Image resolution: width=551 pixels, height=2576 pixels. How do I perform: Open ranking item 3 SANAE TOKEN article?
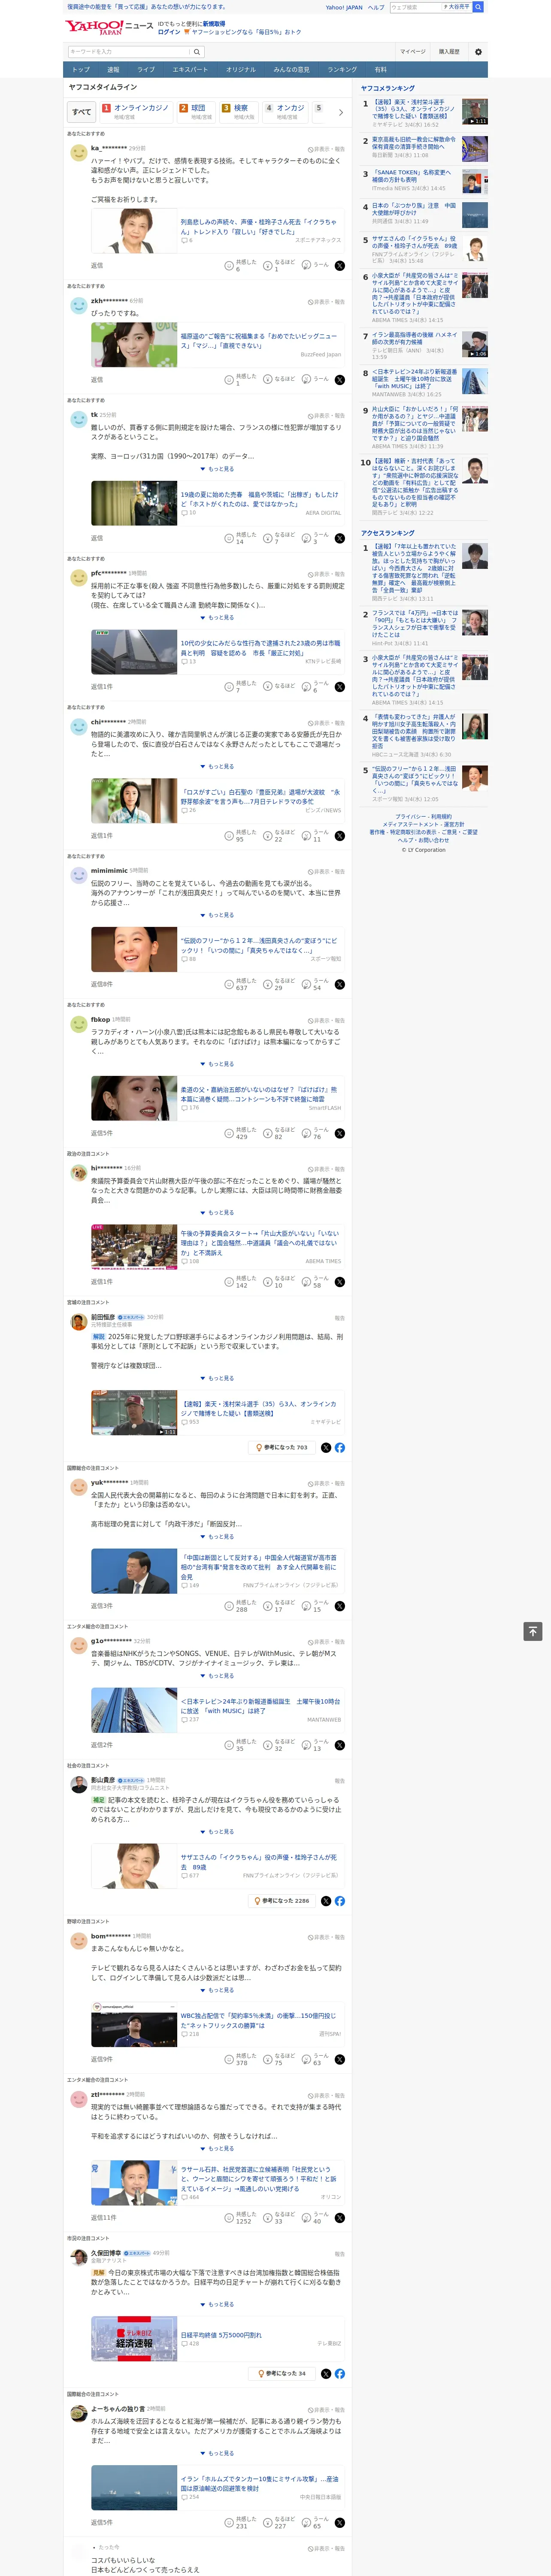pyautogui.click(x=411, y=176)
